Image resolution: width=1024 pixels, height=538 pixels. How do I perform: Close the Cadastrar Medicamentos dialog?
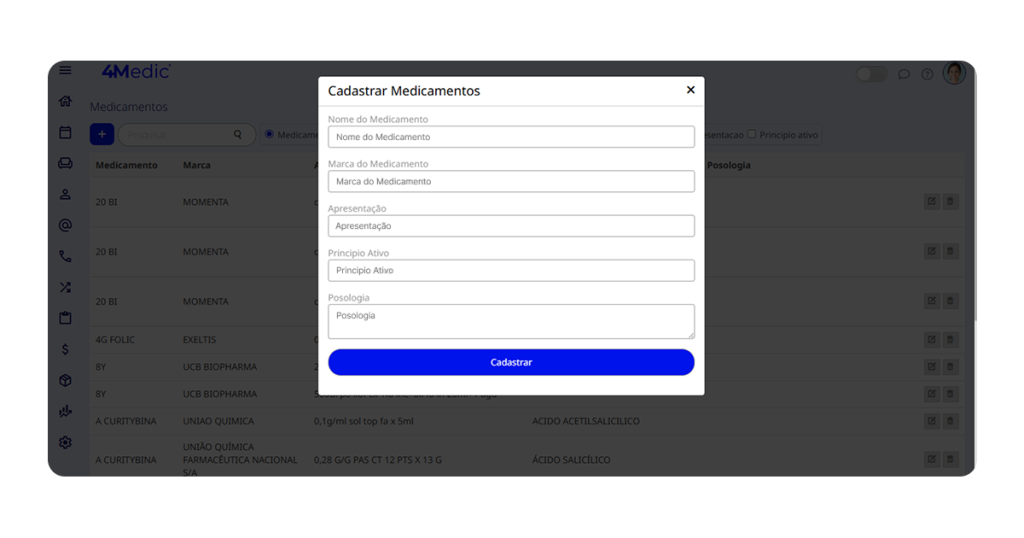pos(690,90)
